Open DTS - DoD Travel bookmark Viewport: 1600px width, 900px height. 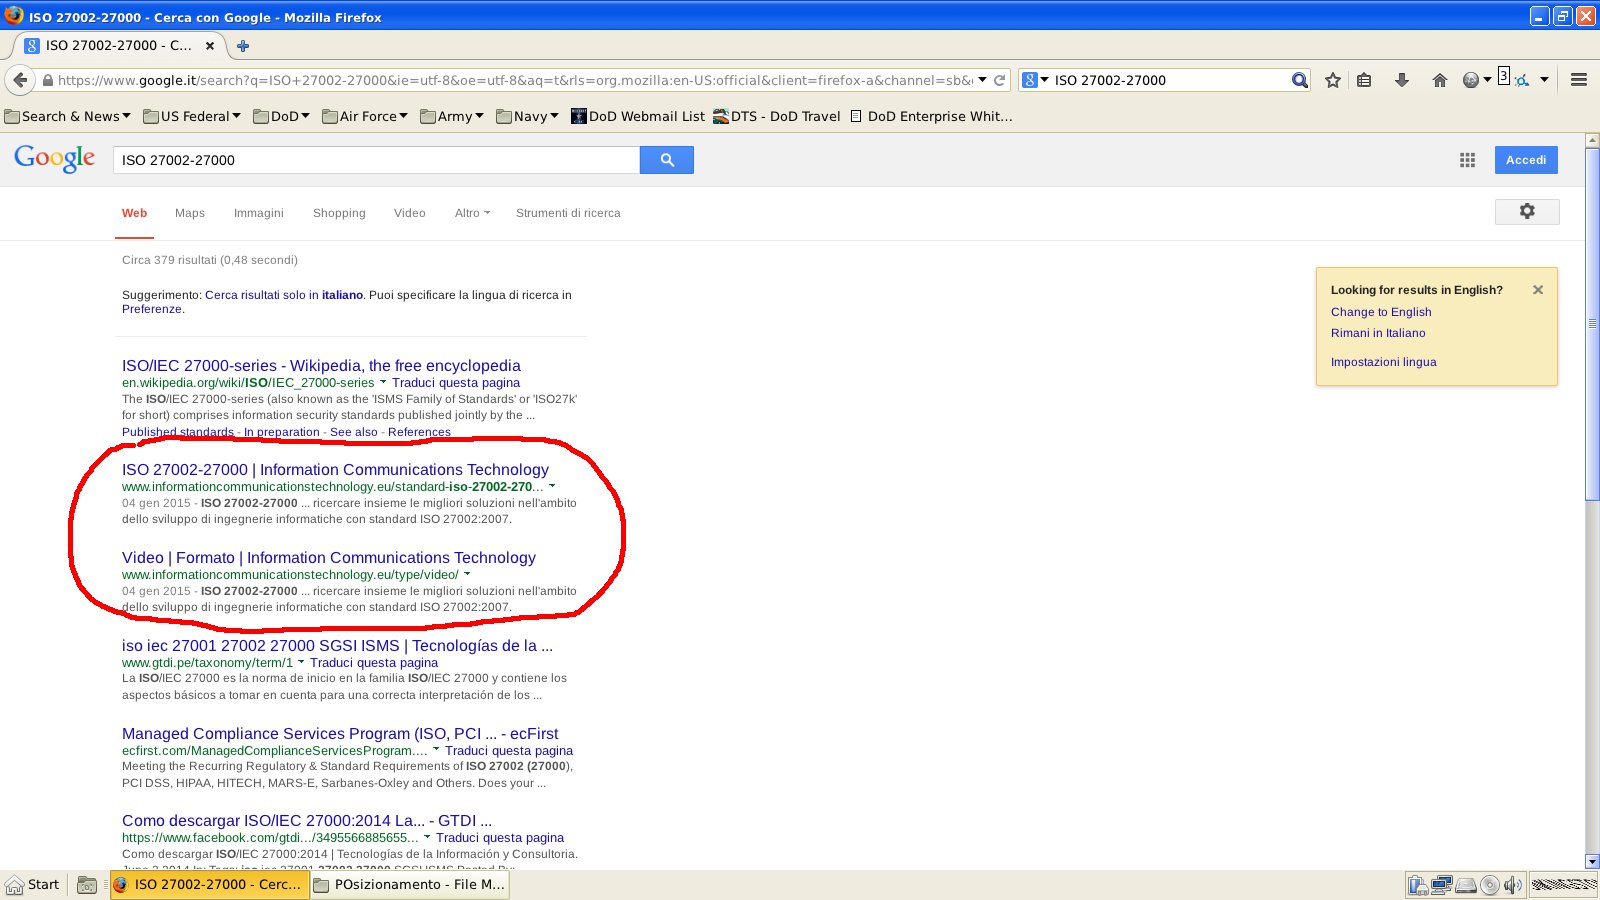pos(777,116)
